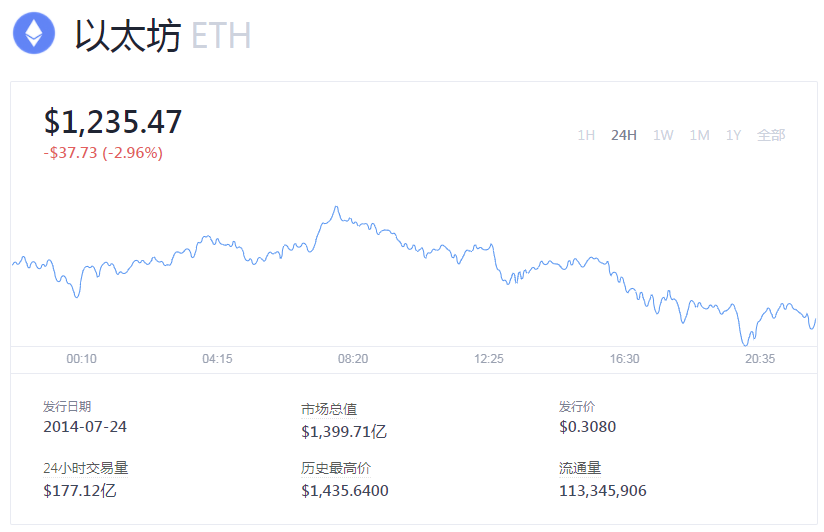This screenshot has height=532, width=824.
Task: Show the 全部 (all time) chart range
Action: (771, 135)
